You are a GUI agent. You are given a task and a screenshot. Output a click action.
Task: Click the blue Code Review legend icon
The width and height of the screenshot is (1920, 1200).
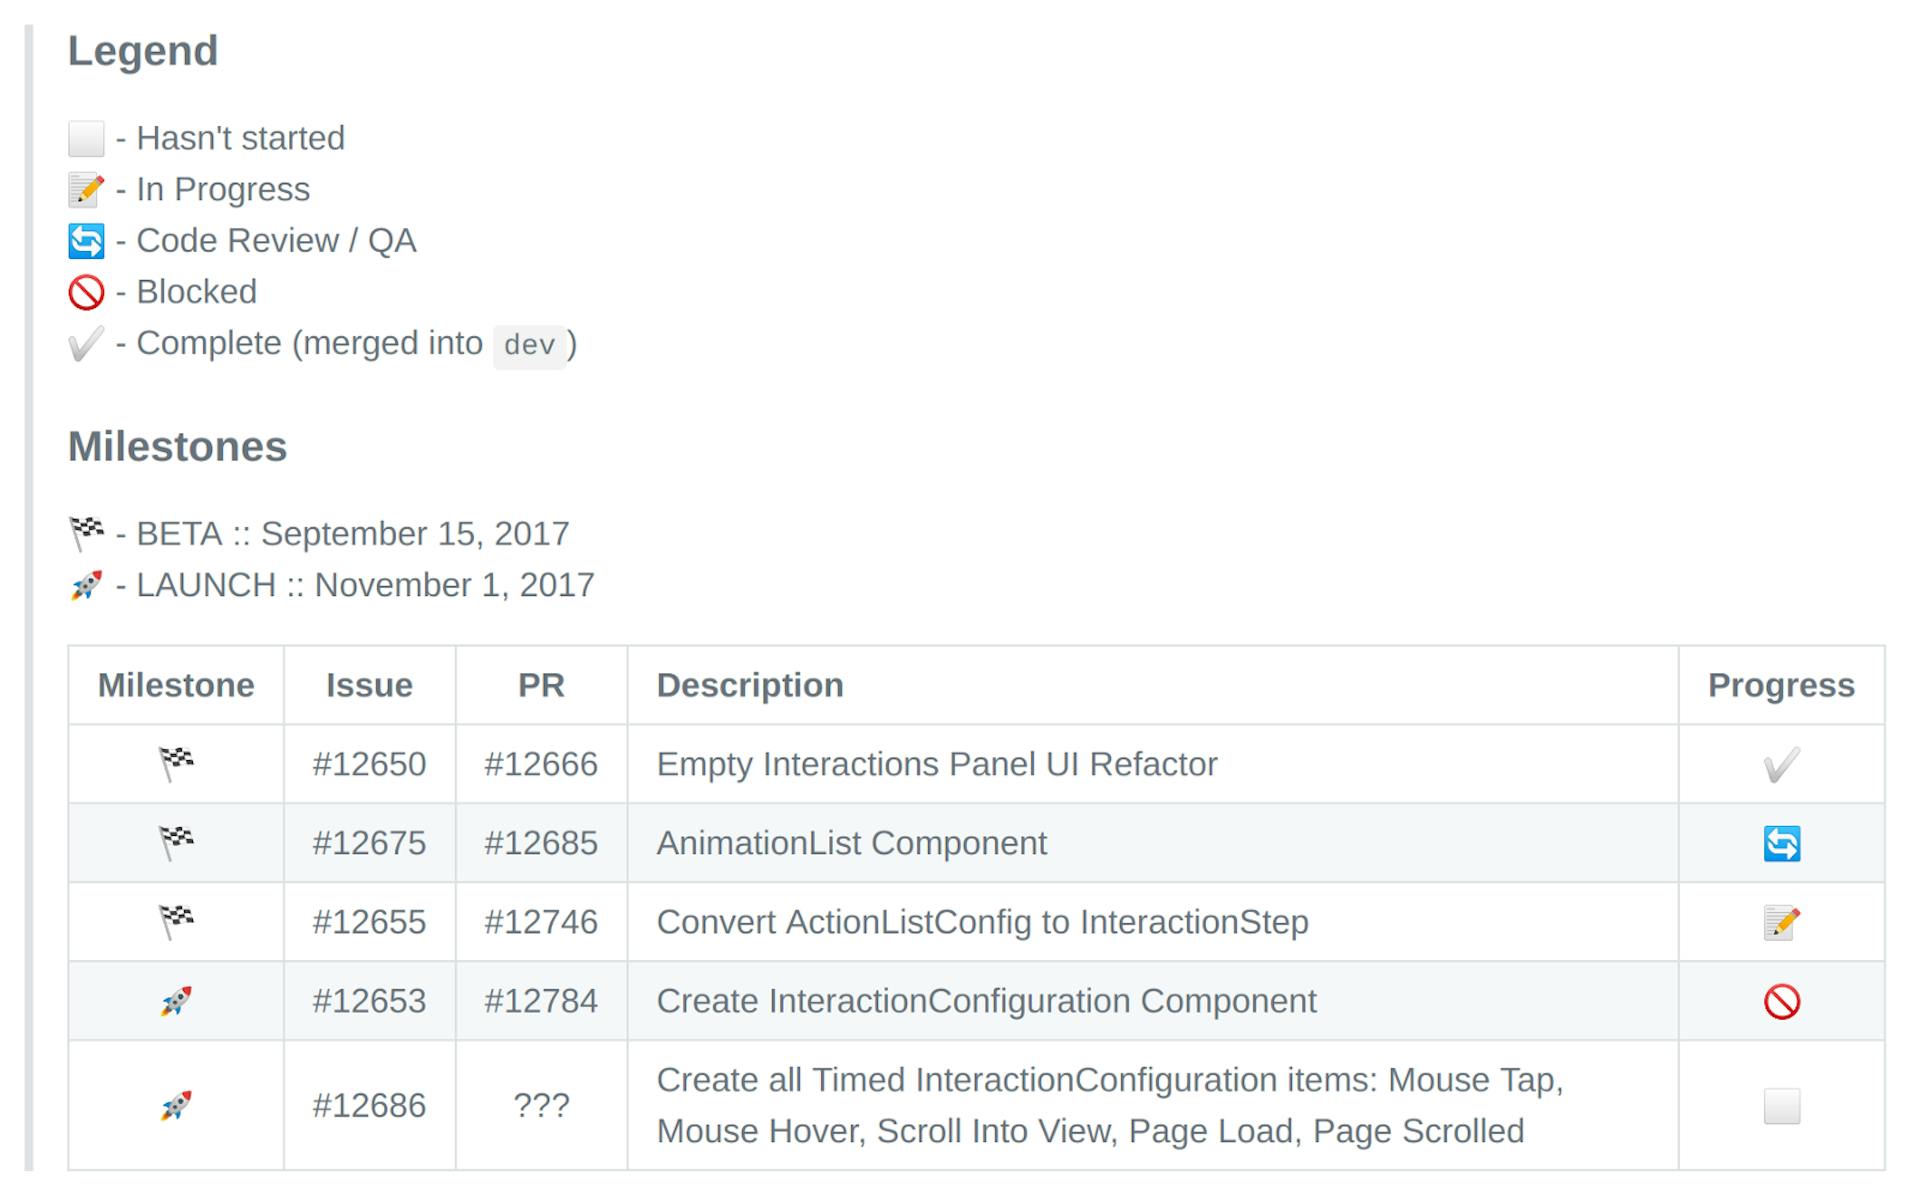point(86,240)
